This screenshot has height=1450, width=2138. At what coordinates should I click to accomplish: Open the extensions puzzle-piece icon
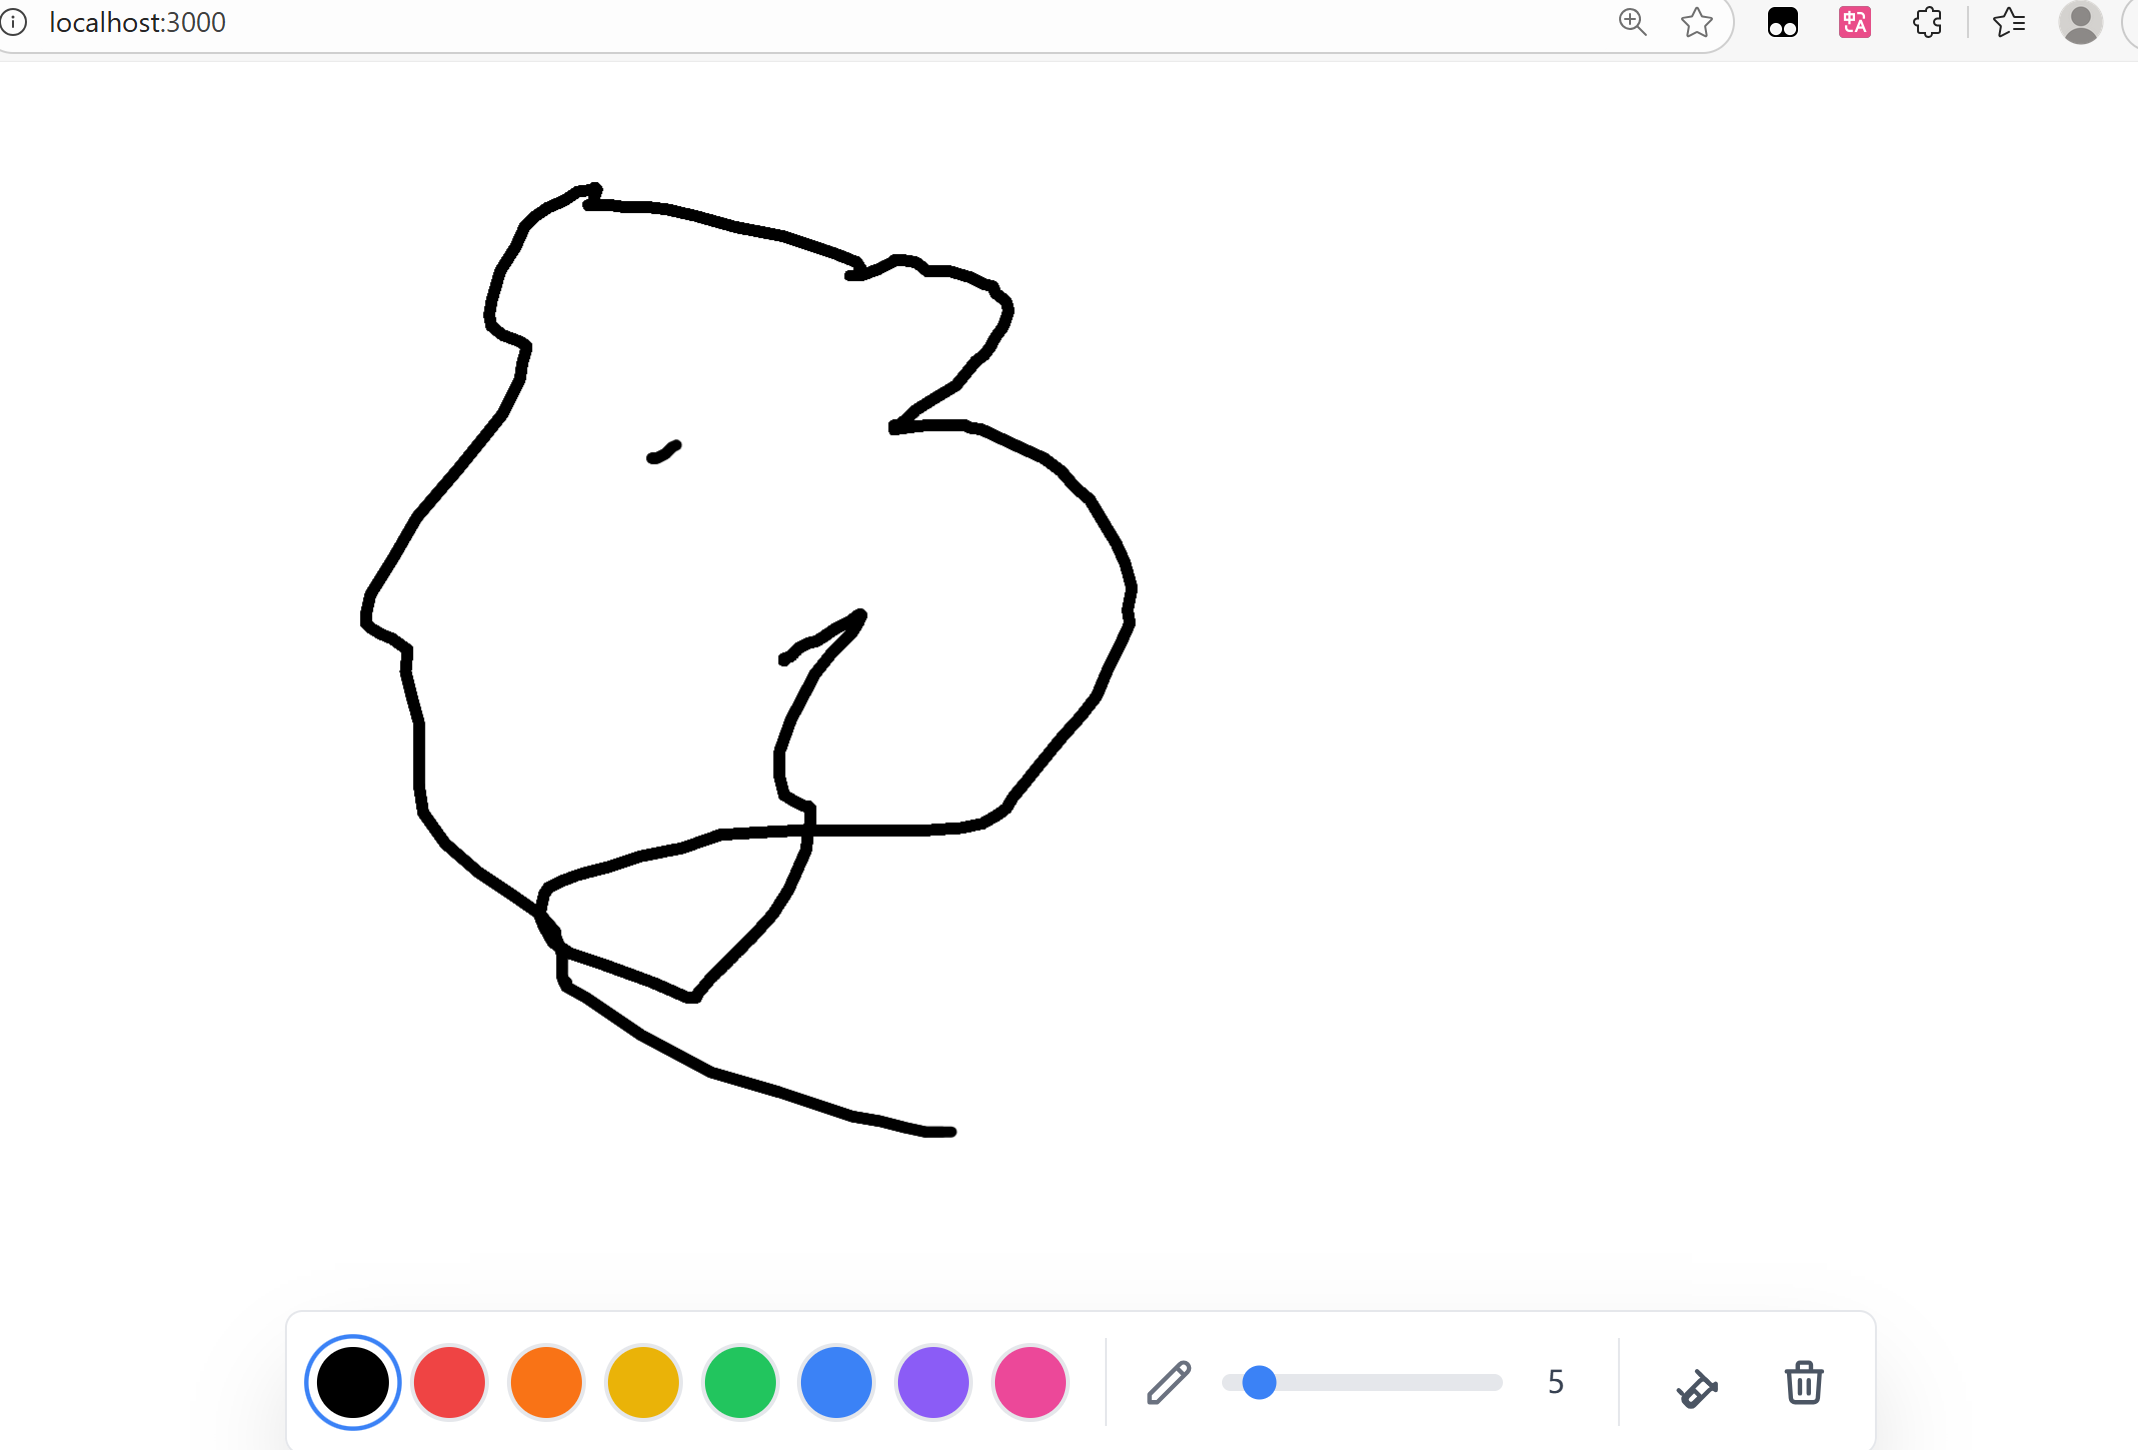(1928, 21)
